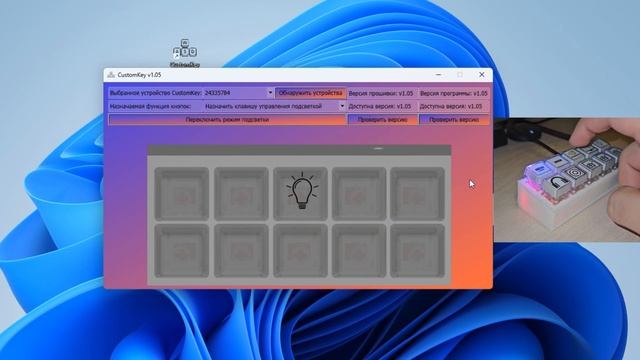This screenshot has height=360, width=640.
Task: Click the Назначаемая функция кнопок label
Action: pos(150,106)
